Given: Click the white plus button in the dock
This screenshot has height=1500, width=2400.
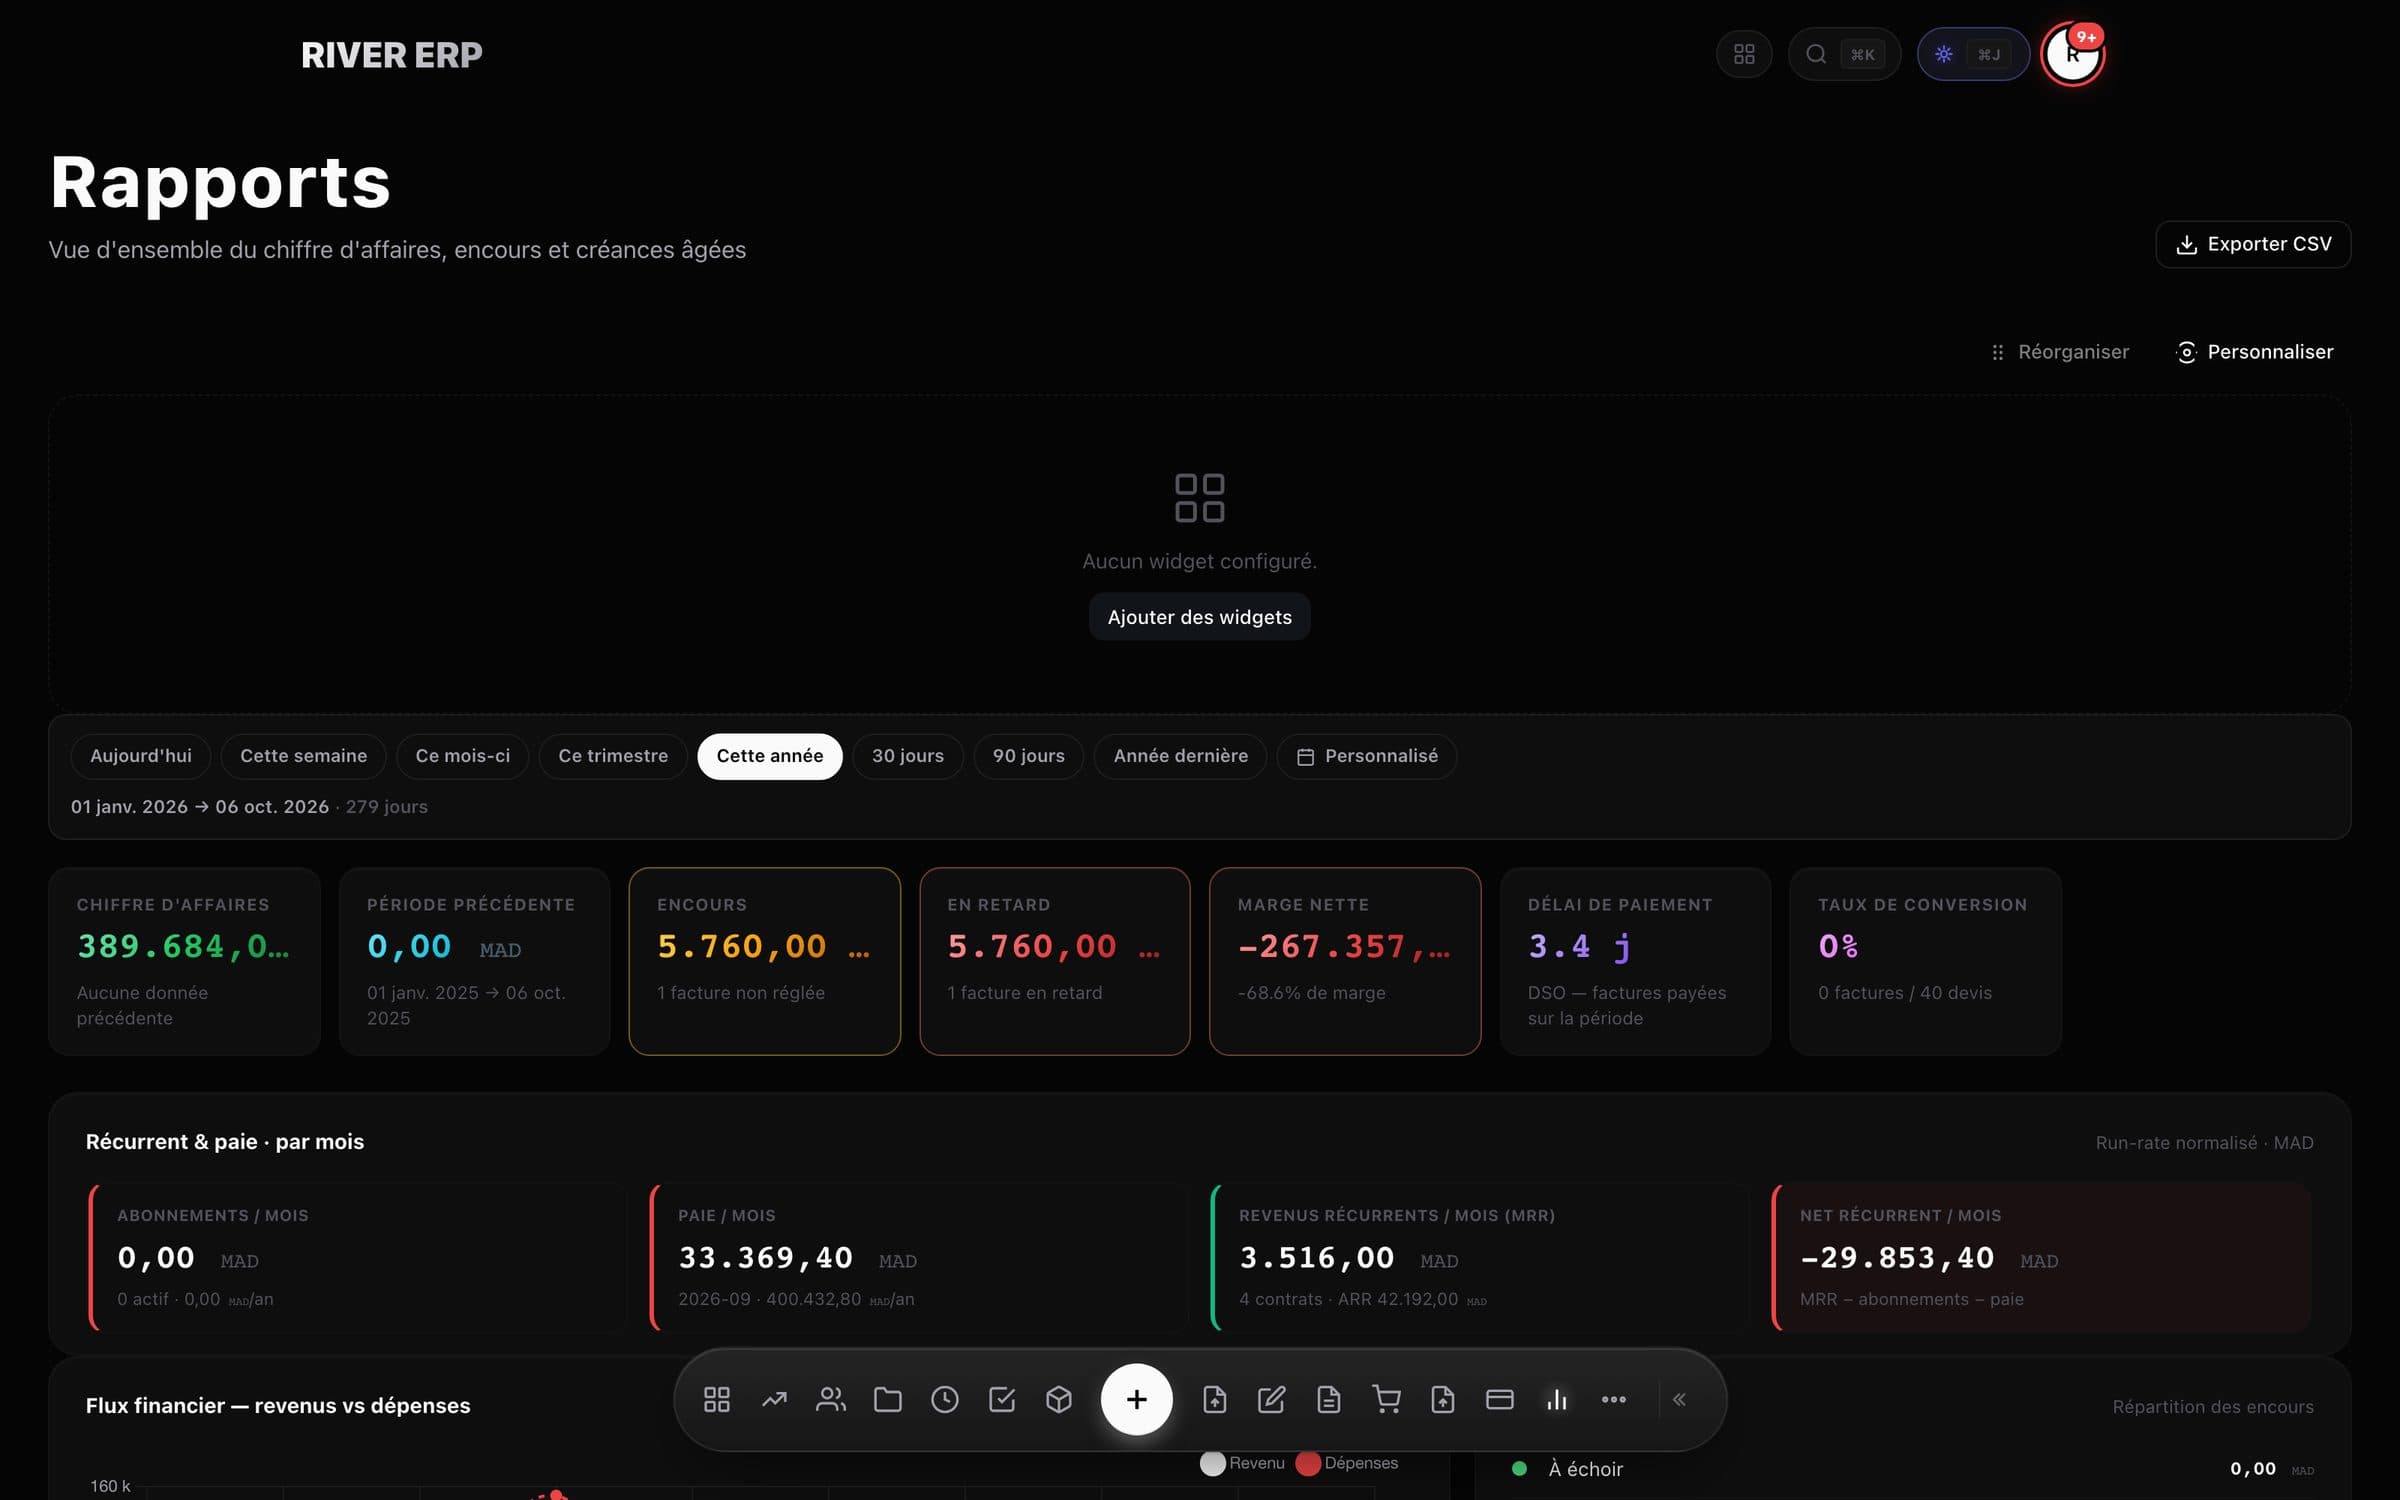Looking at the screenshot, I should coord(1136,1399).
